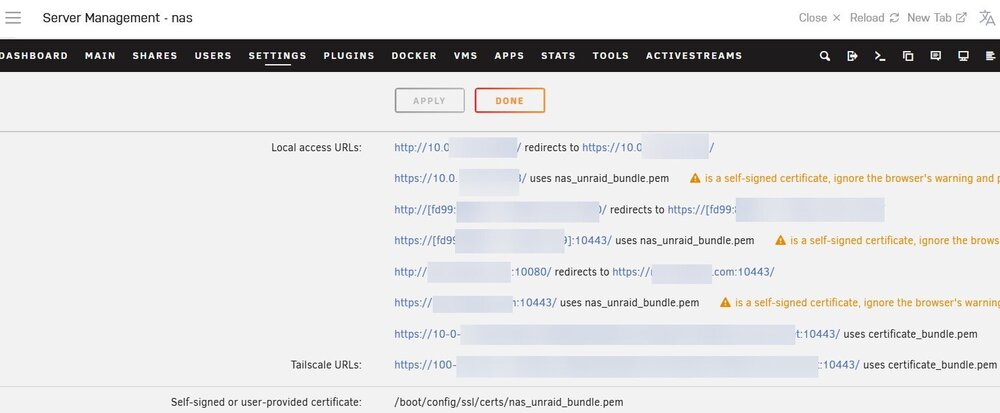Open the https:// link ending .com:10443/
Viewport: 1000px width, 413px height.
click(x=693, y=272)
